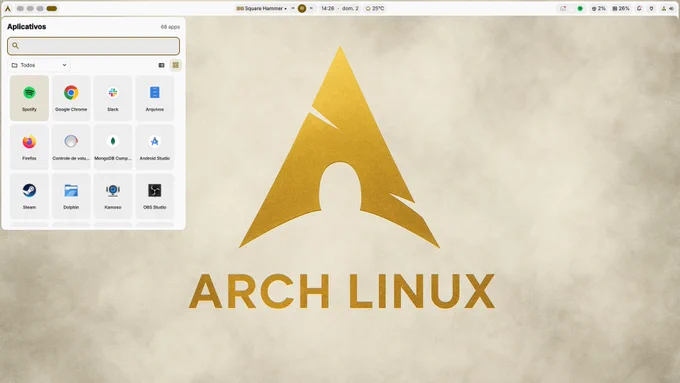The width and height of the screenshot is (680, 383).
Task: Switch to the first workspace dot
Action: 20,8
